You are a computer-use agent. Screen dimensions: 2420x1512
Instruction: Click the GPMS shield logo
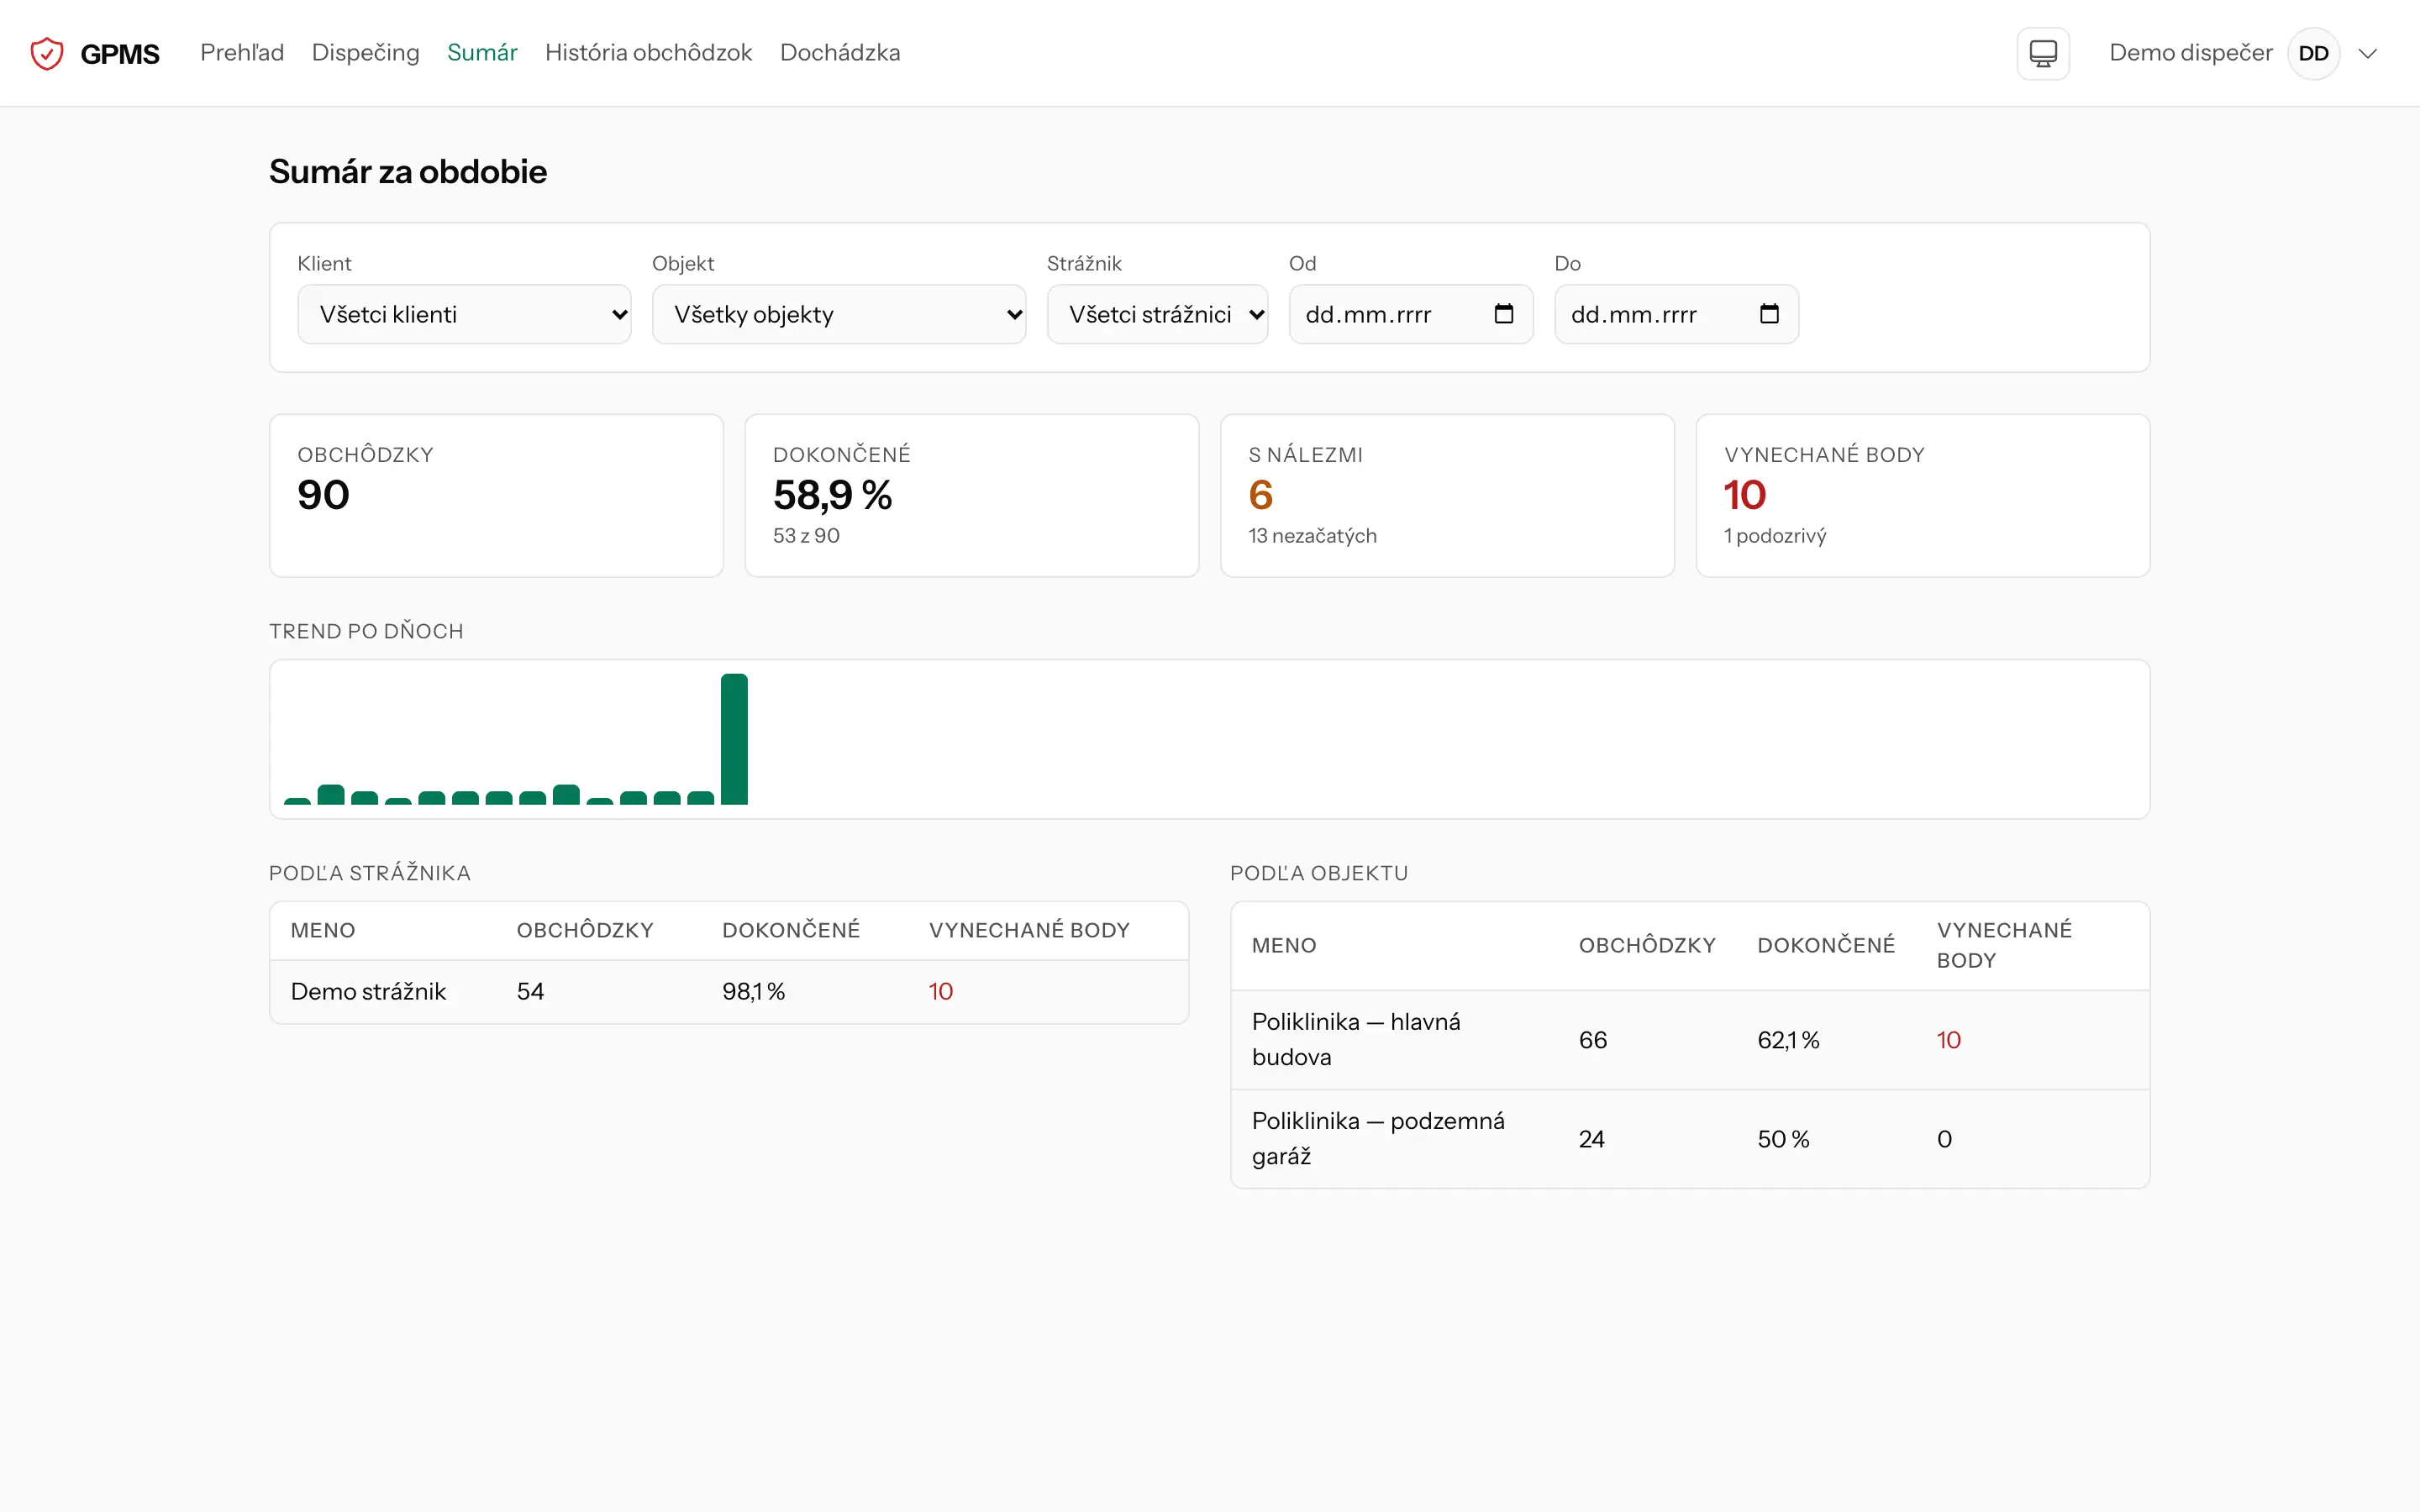click(x=47, y=53)
